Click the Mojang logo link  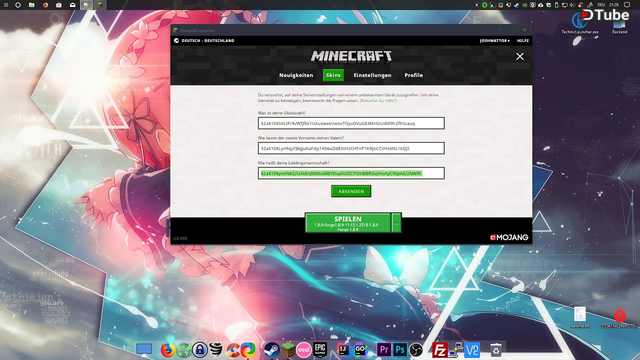coord(509,238)
